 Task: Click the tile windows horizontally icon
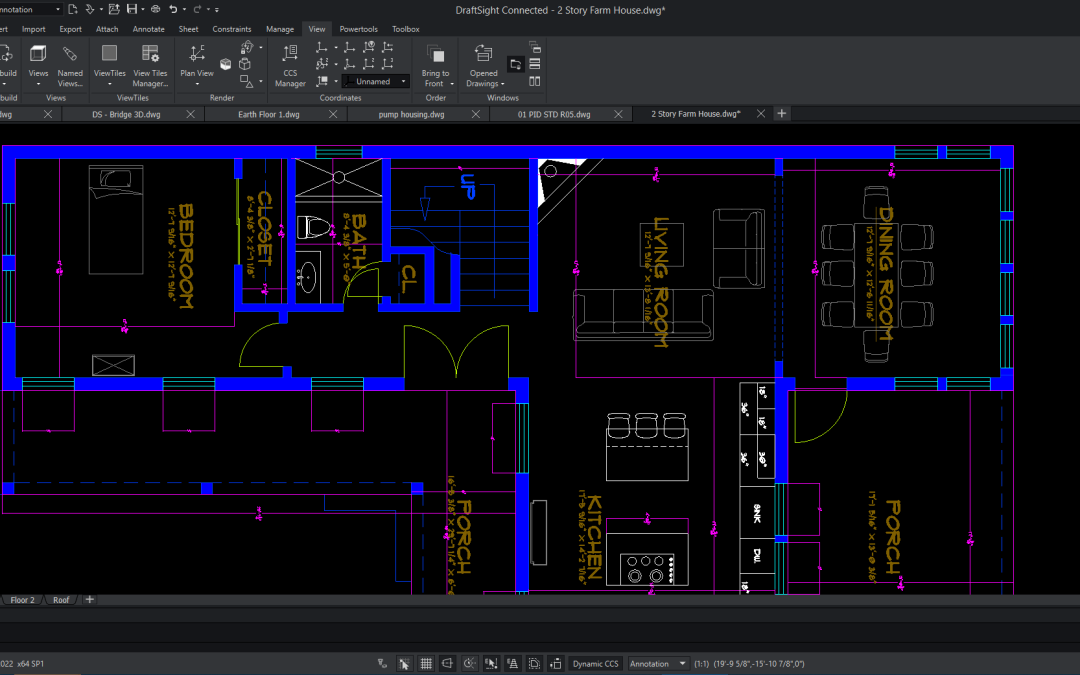click(534, 64)
